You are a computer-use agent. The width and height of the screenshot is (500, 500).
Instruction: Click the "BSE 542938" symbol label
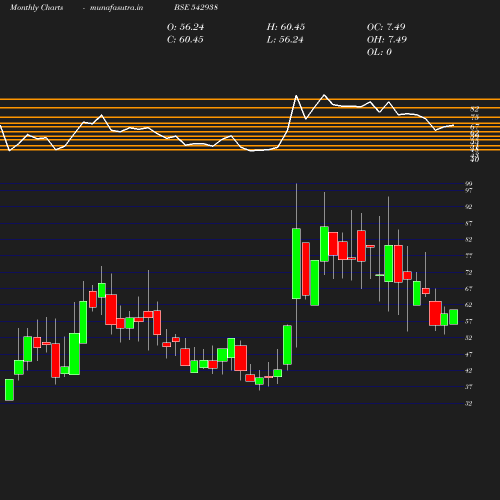tap(196, 7)
